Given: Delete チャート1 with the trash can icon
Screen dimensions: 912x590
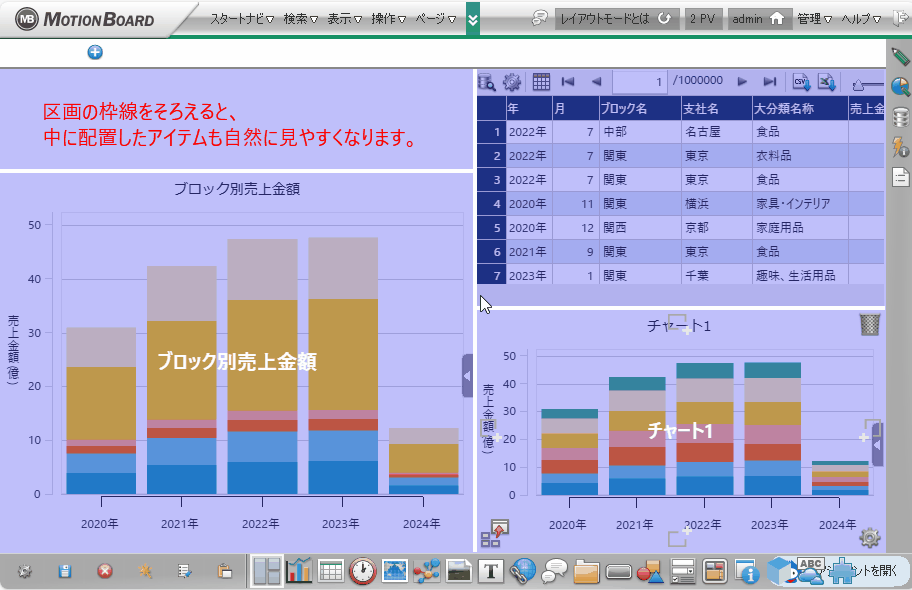Looking at the screenshot, I should (x=870, y=325).
